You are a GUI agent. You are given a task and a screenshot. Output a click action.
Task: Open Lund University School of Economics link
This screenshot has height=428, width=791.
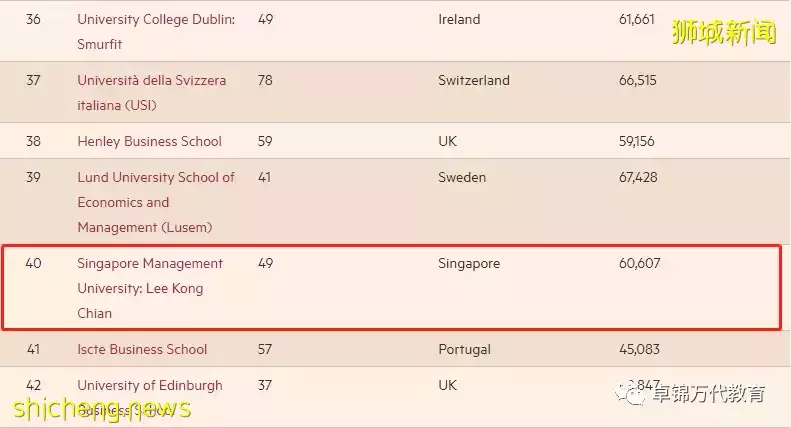pos(156,202)
